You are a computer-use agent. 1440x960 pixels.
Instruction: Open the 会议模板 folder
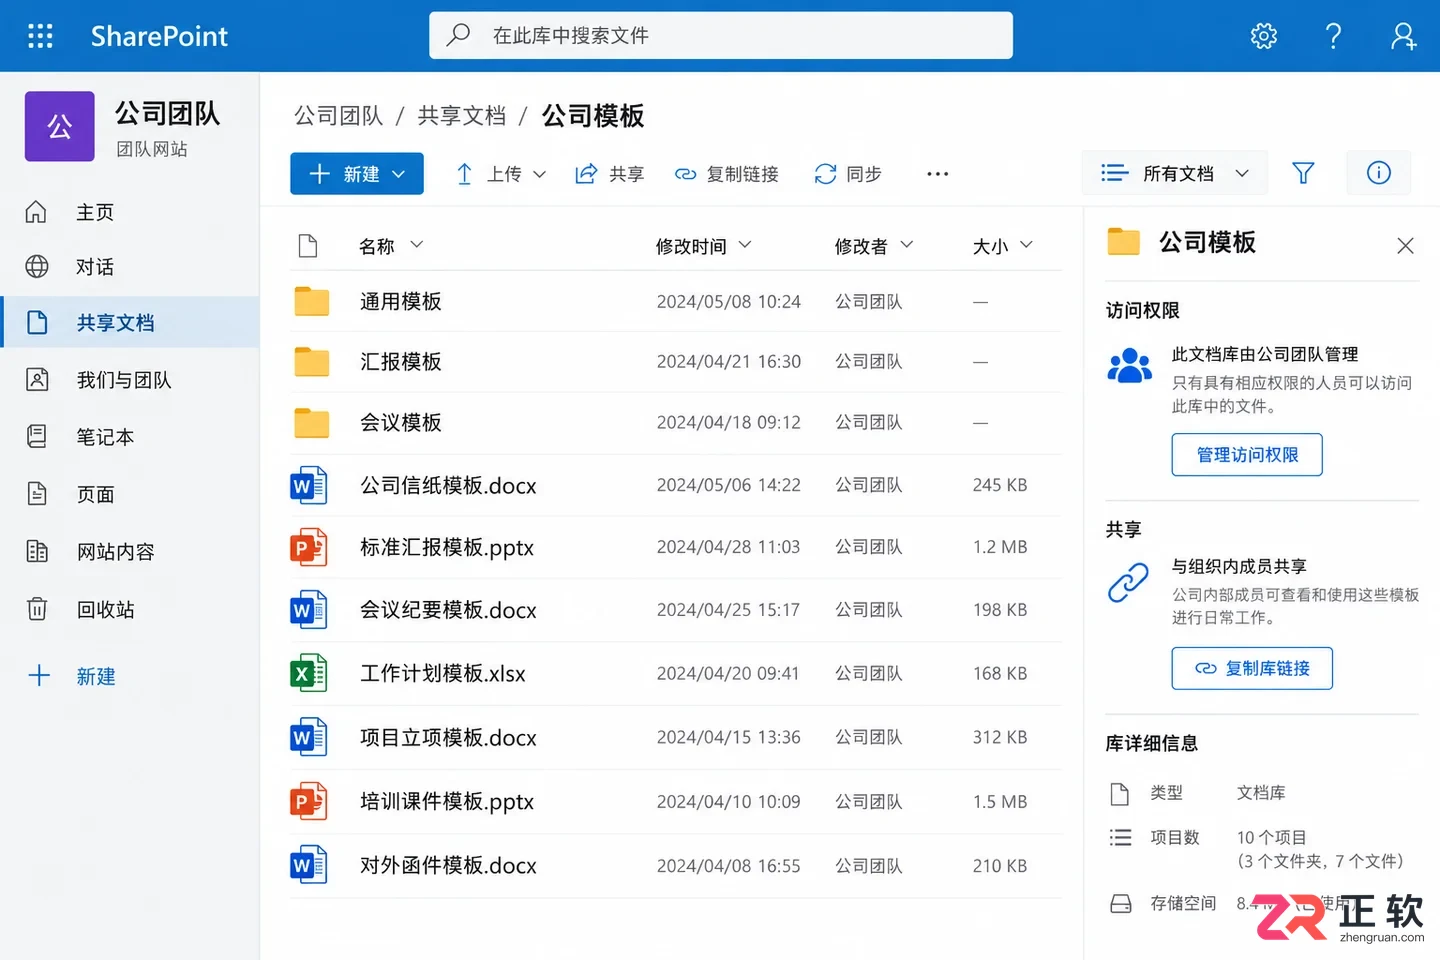401,423
